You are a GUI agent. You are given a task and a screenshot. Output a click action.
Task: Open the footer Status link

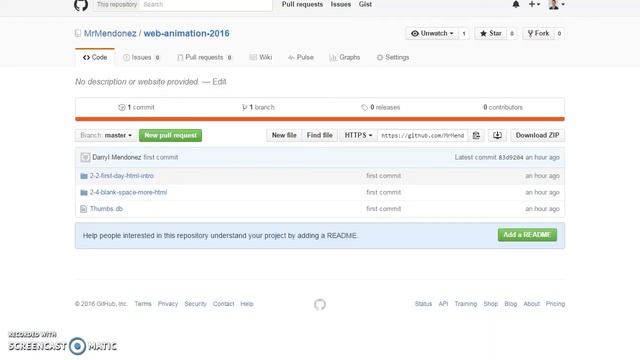tap(423, 304)
